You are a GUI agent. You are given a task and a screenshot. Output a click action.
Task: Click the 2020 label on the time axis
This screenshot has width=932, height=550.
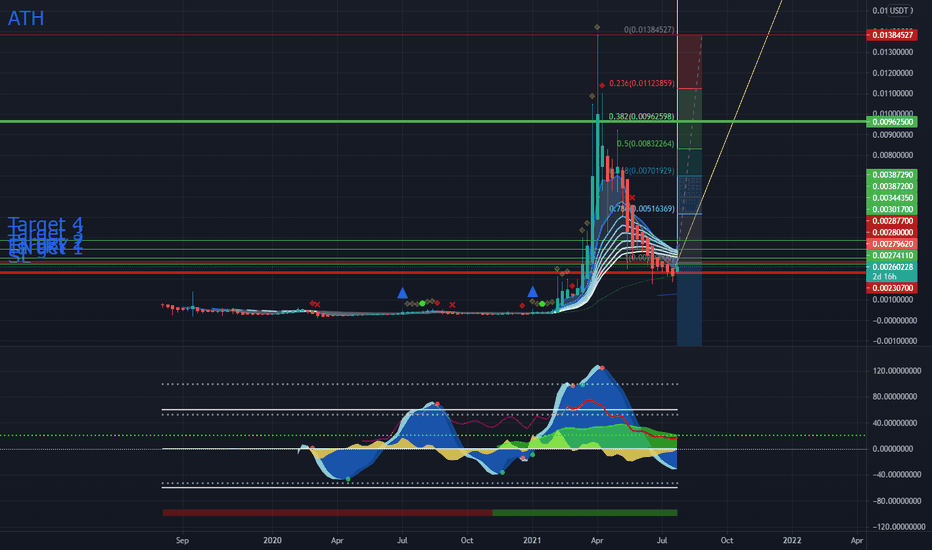coord(272,540)
